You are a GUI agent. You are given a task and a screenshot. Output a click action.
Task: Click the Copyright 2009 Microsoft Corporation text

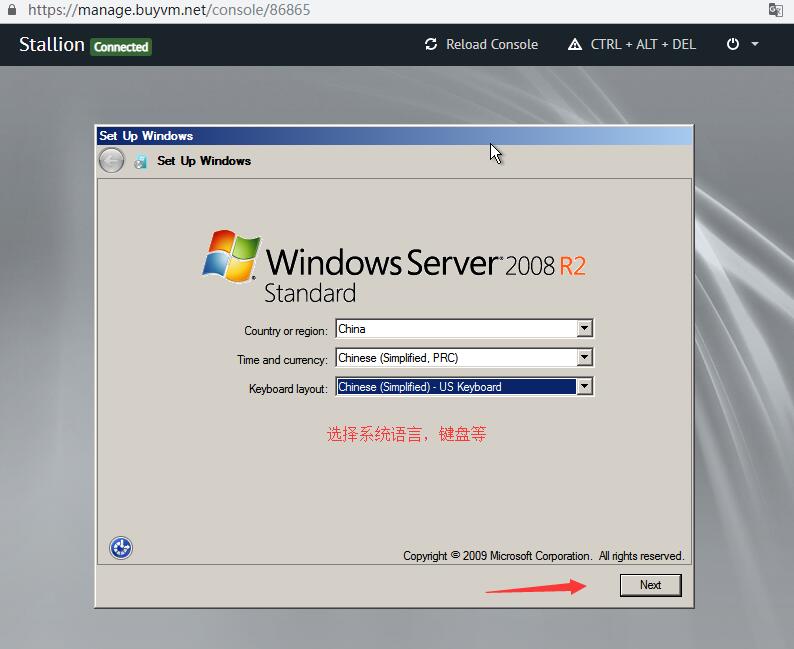(543, 556)
